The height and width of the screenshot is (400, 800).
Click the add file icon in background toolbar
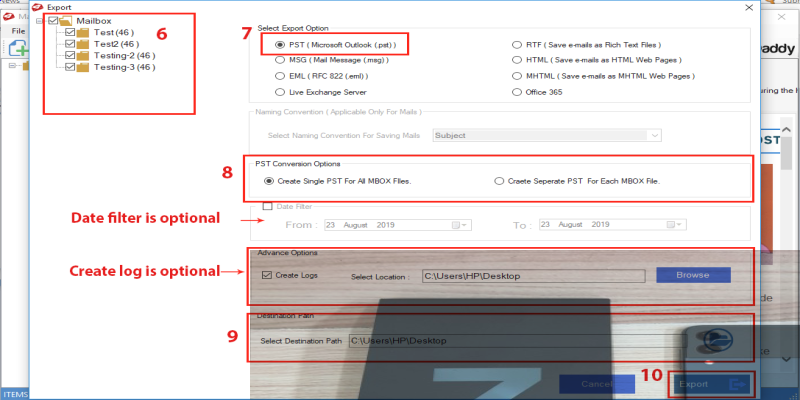pos(17,48)
